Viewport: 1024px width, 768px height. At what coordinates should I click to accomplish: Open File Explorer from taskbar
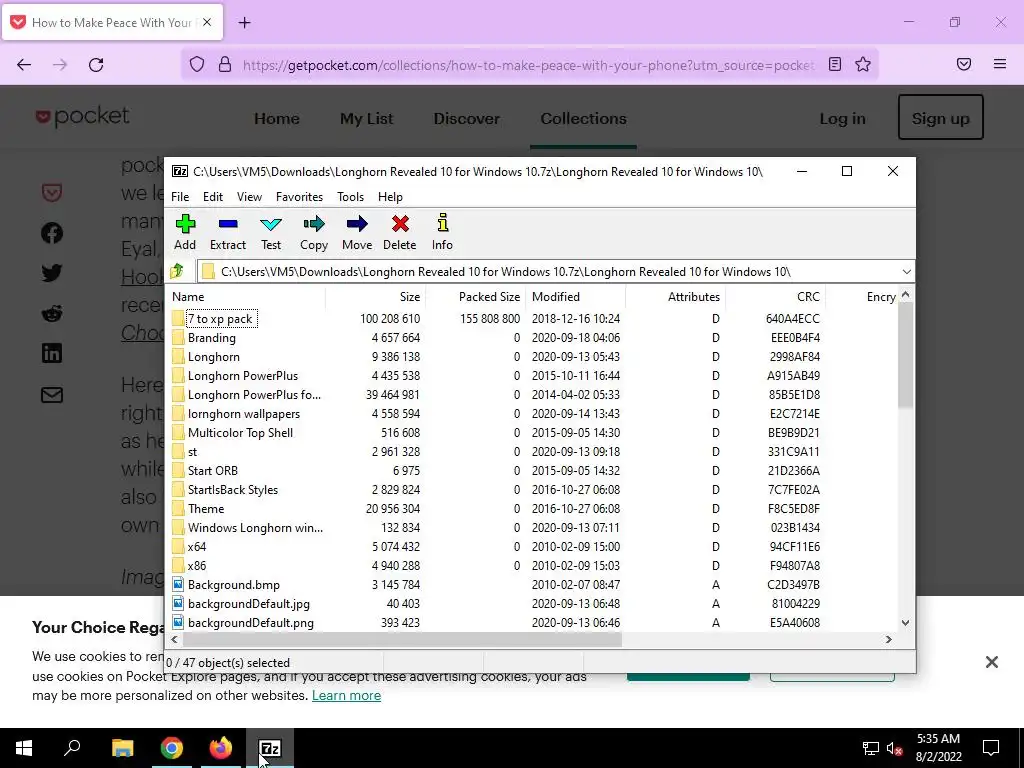click(122, 748)
